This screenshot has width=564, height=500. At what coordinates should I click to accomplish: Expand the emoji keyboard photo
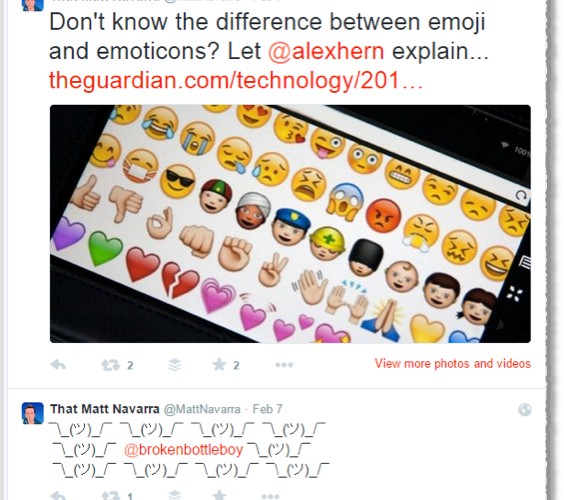pos(290,224)
